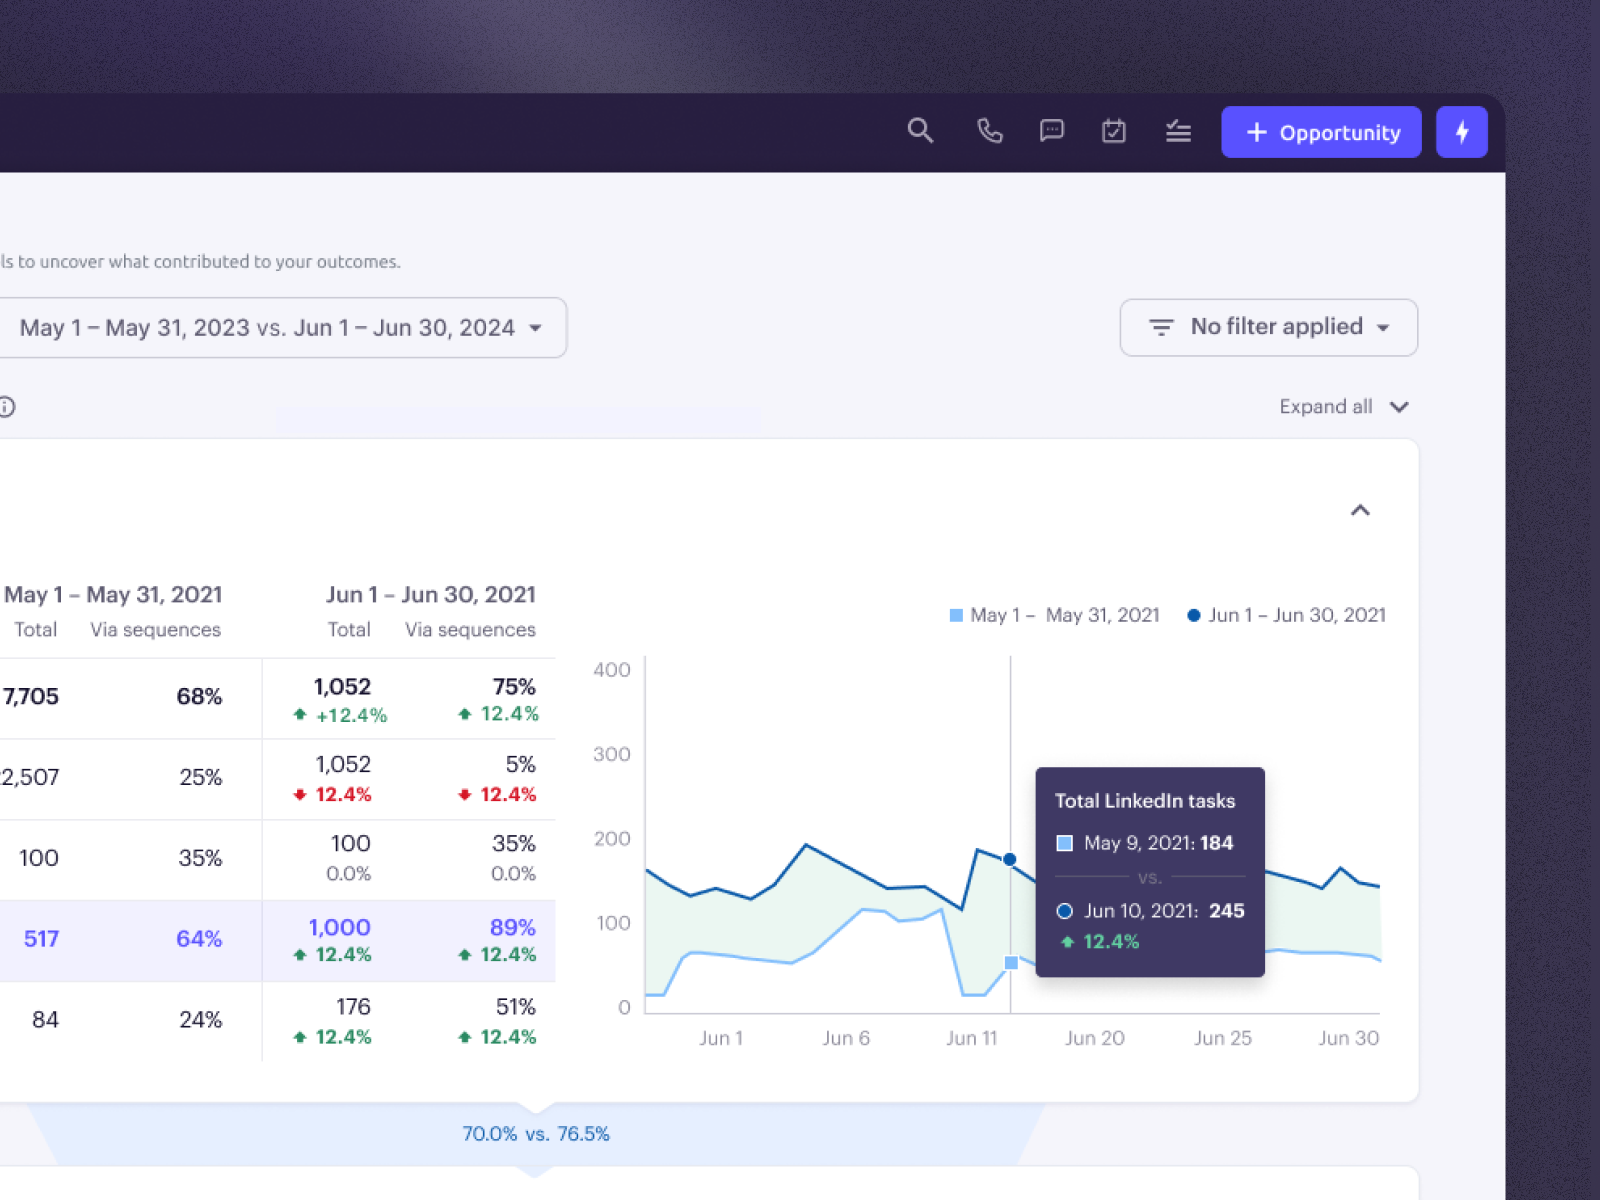Viewport: 1600px width, 1200px height.
Task: Click Expand all
Action: pyautogui.click(x=1325, y=406)
